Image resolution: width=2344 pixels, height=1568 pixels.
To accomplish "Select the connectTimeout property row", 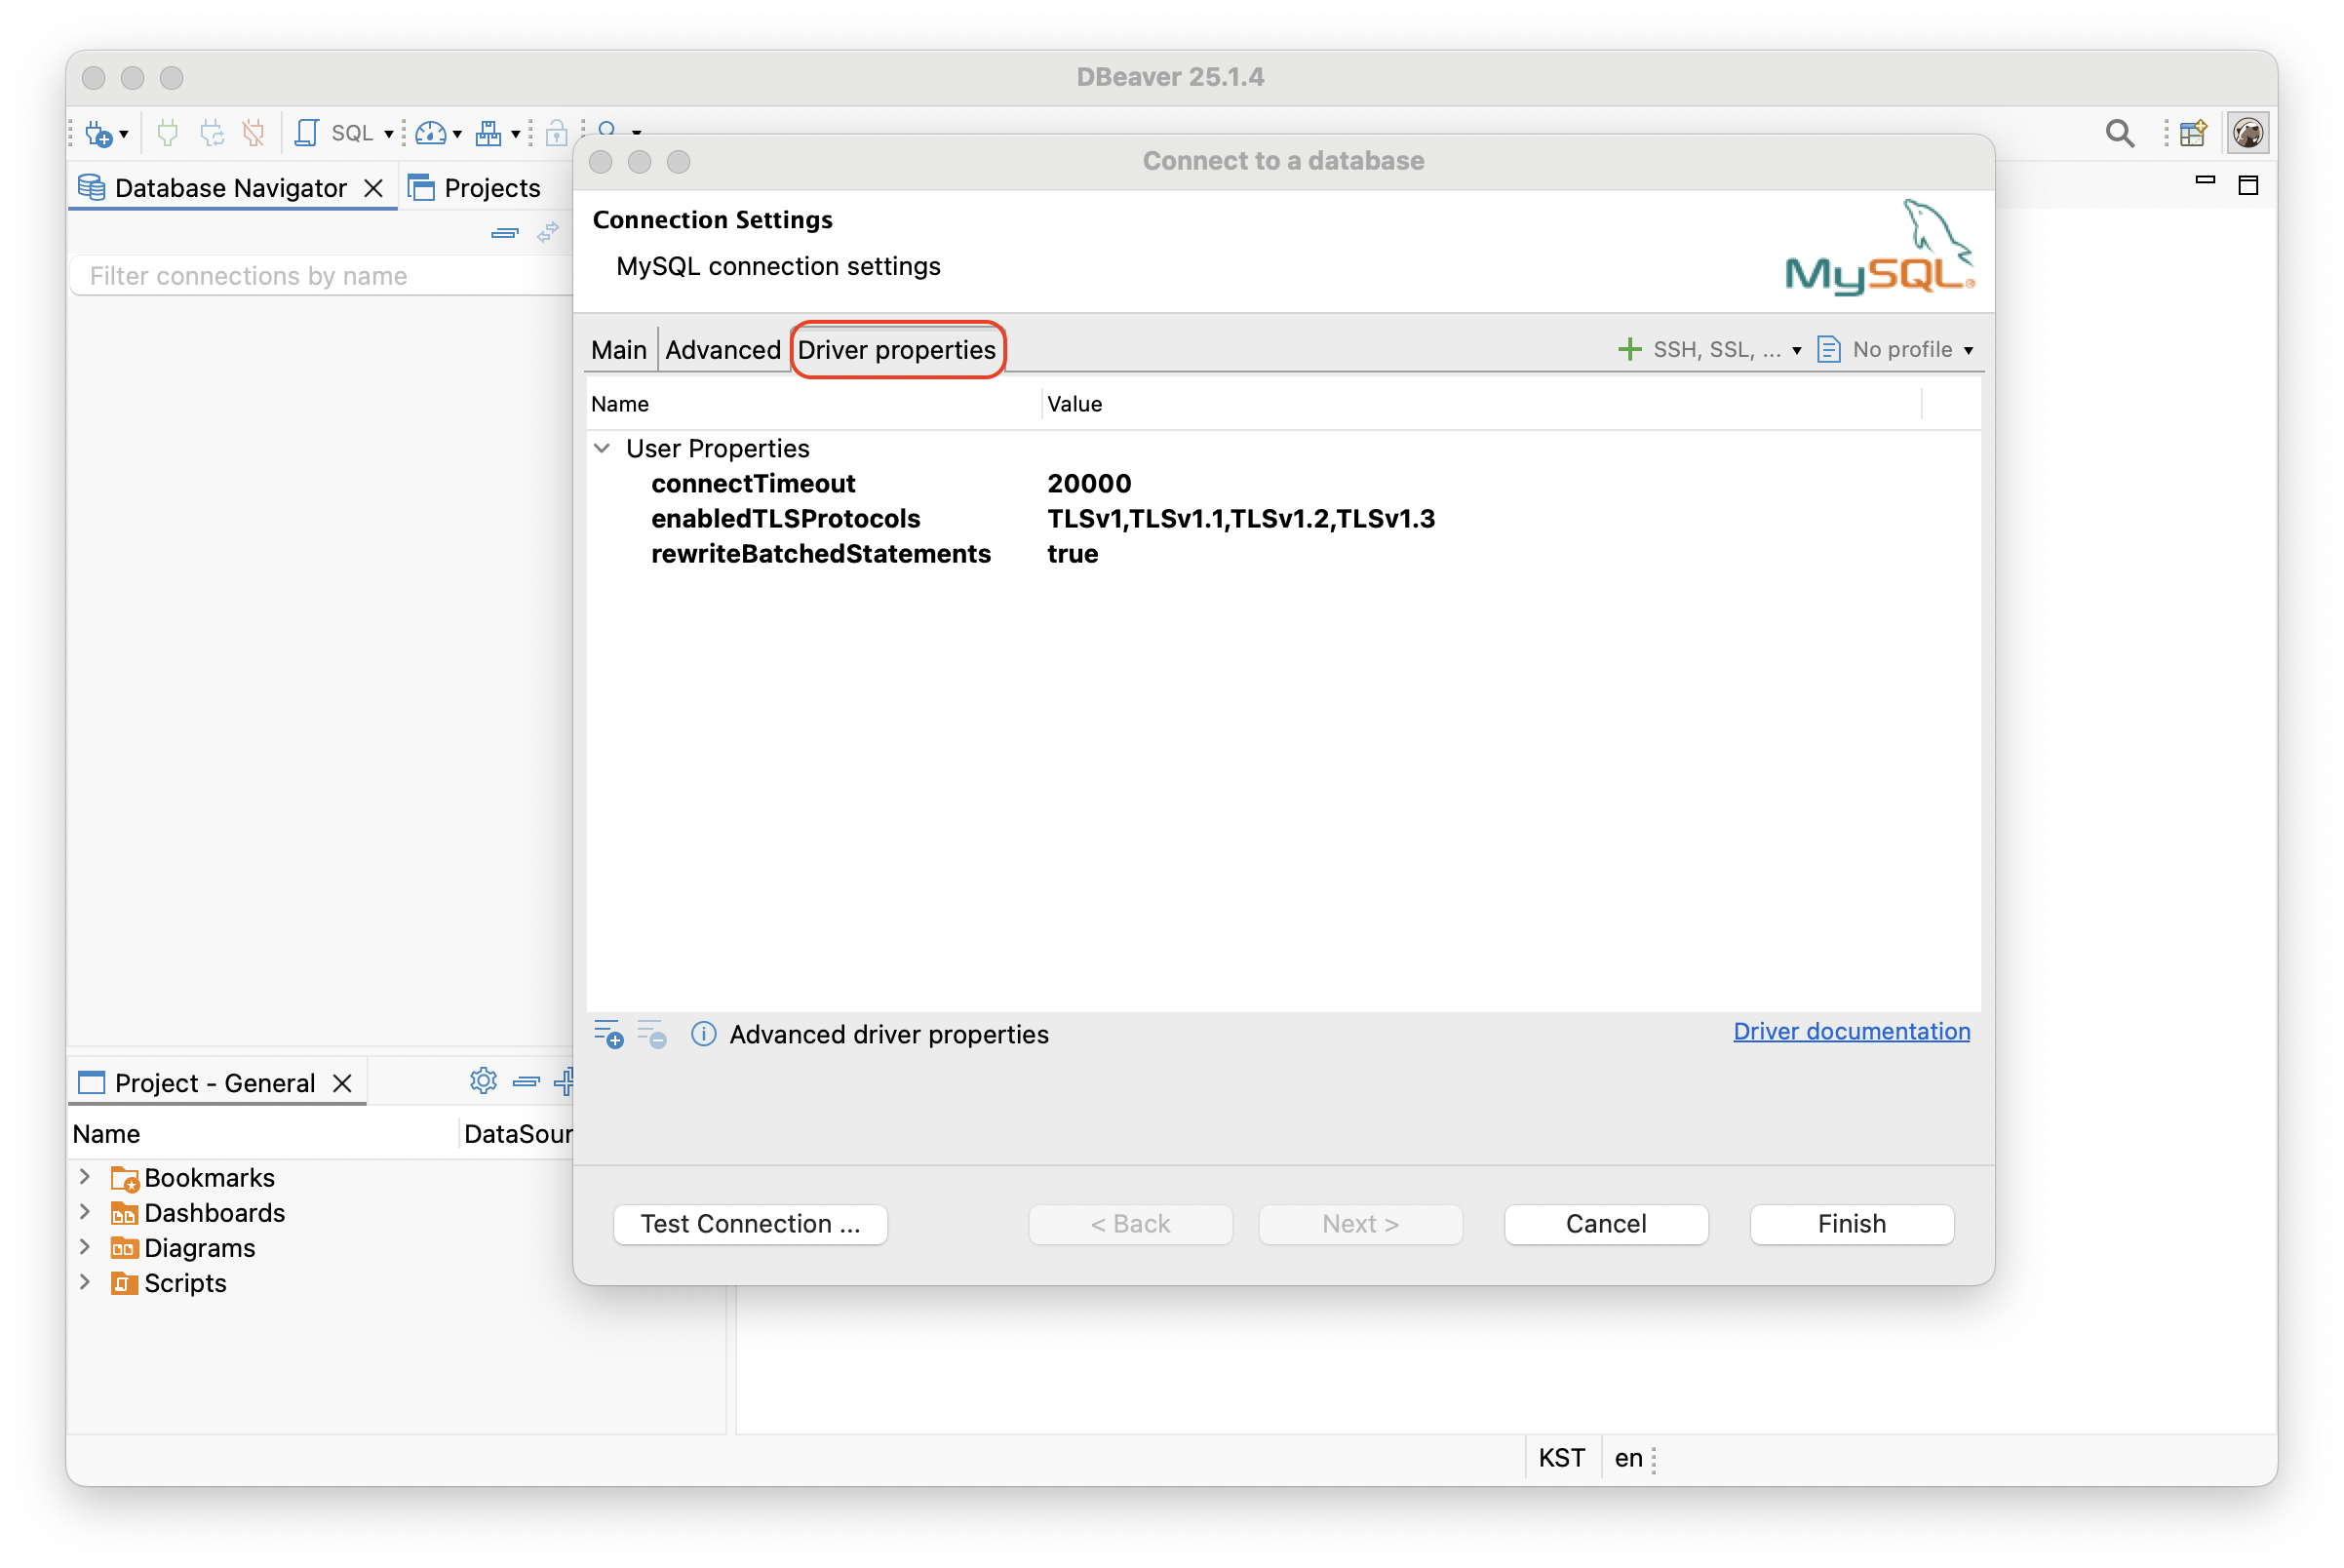I will (753, 483).
